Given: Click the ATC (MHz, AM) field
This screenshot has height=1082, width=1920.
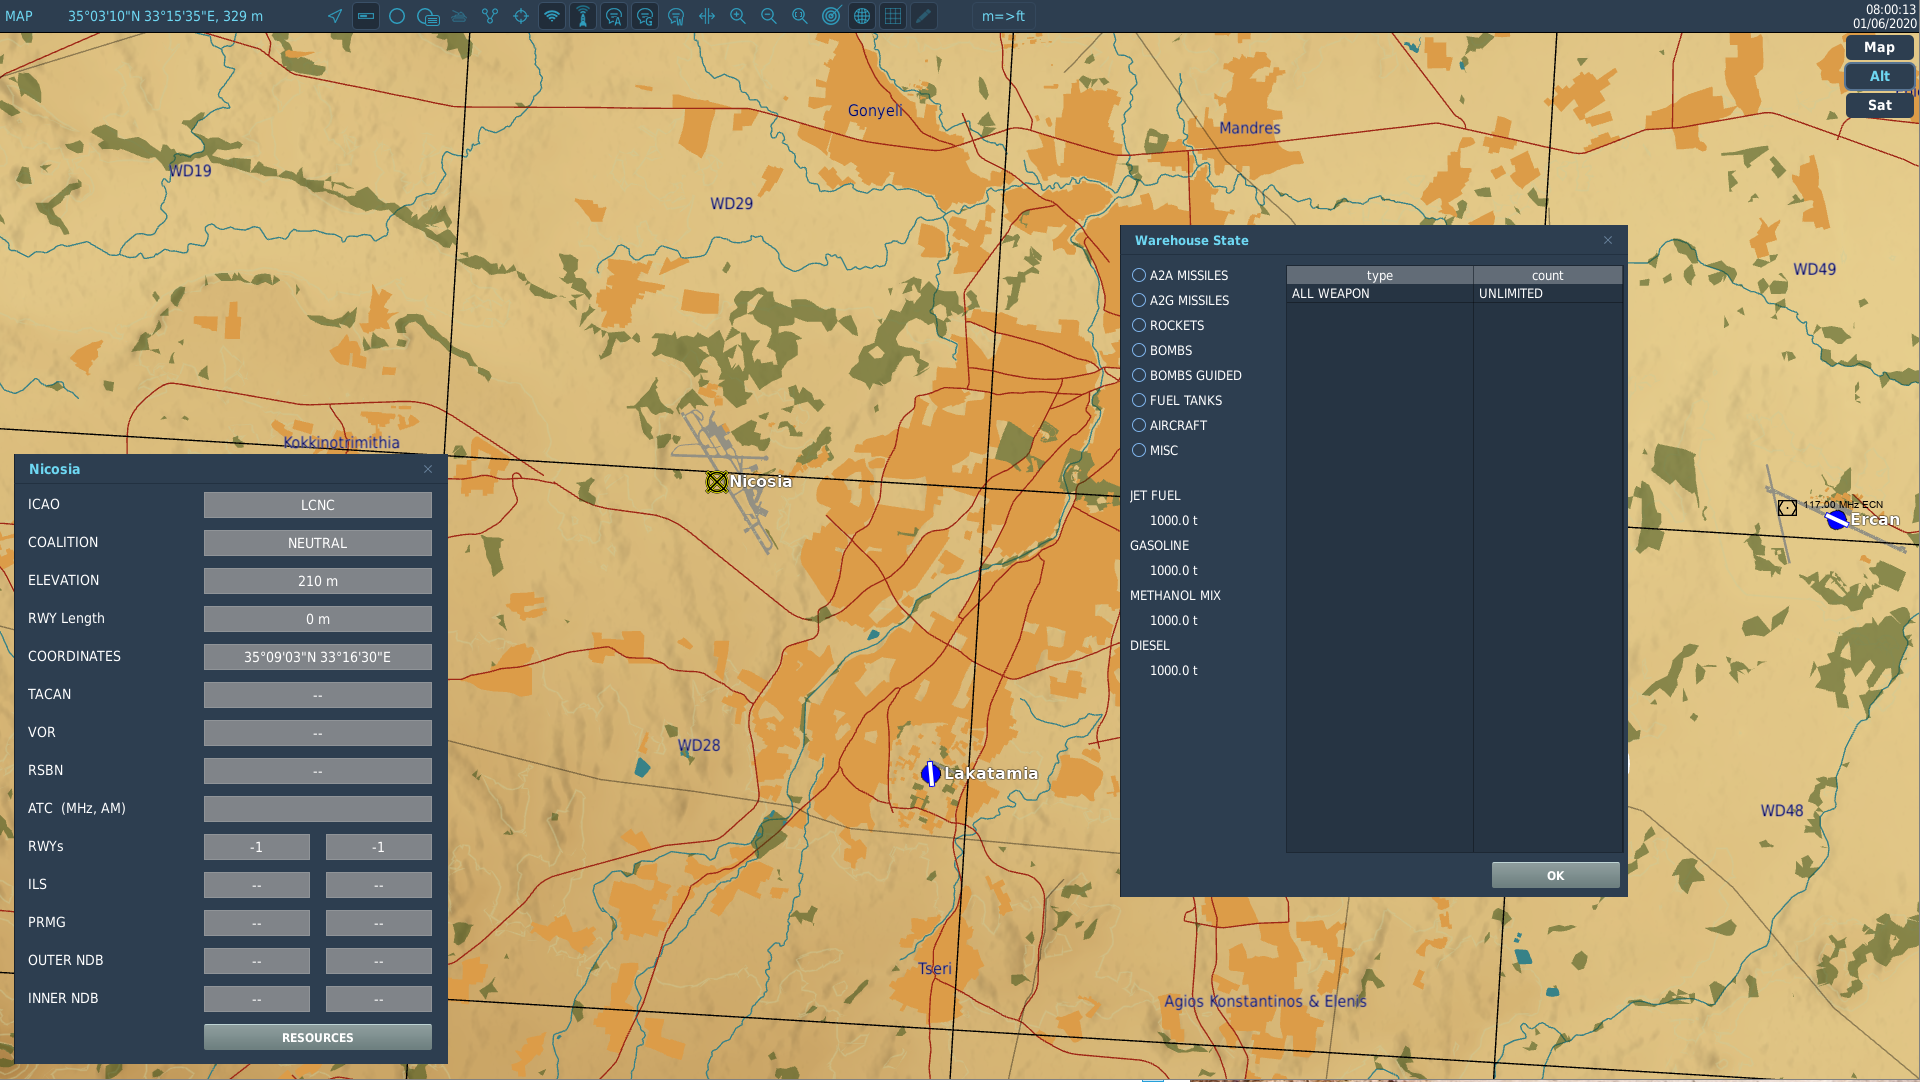Looking at the screenshot, I should [x=318, y=808].
